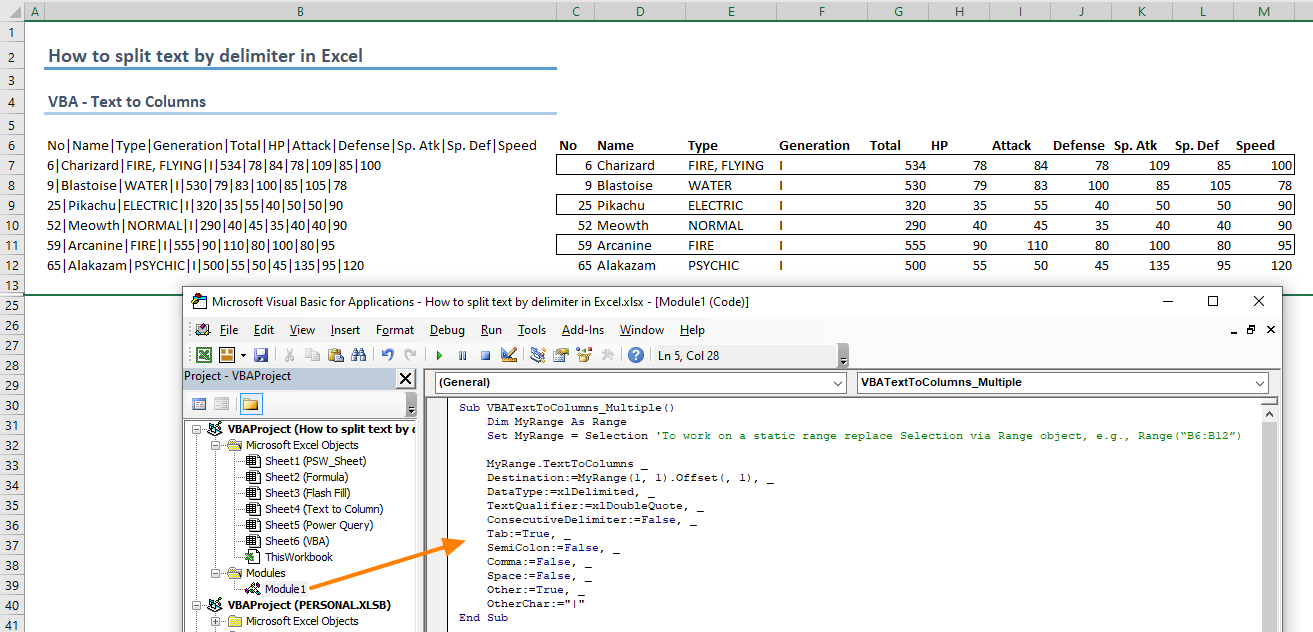Image resolution: width=1313 pixels, height=632 pixels.
Task: Expand PERSONAL.XLSB Microsoft Excel Objects folder
Action: tap(217, 621)
